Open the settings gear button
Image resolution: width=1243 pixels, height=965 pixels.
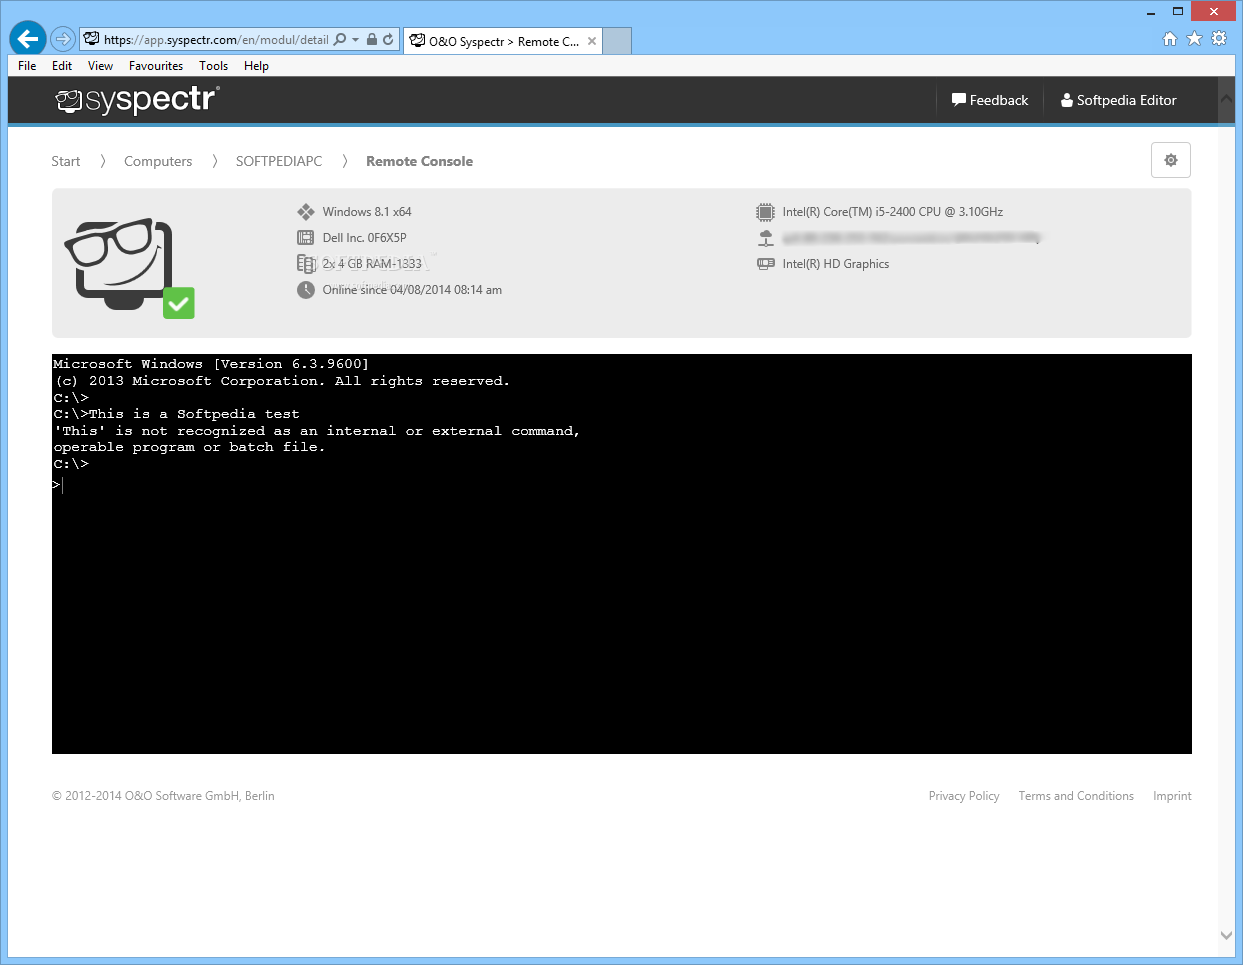click(1171, 160)
